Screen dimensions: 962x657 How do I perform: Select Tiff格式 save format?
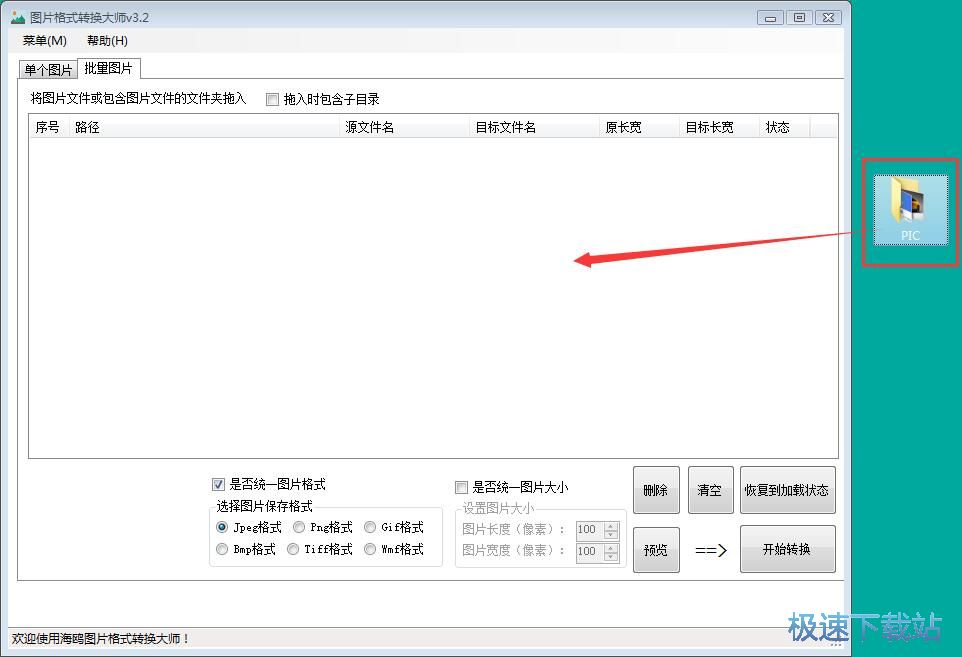pos(292,548)
